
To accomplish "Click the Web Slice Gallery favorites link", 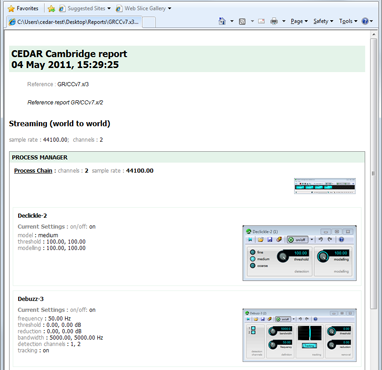I will pos(145,8).
